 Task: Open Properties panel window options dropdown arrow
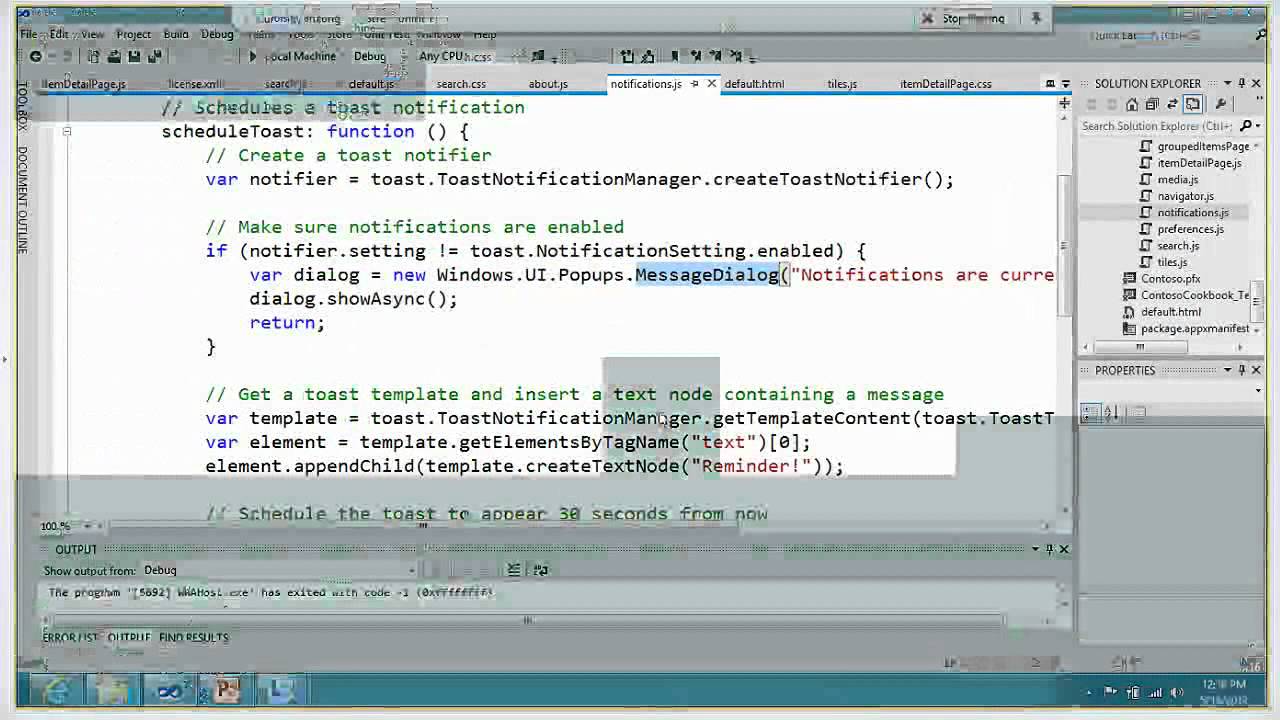tap(1227, 370)
